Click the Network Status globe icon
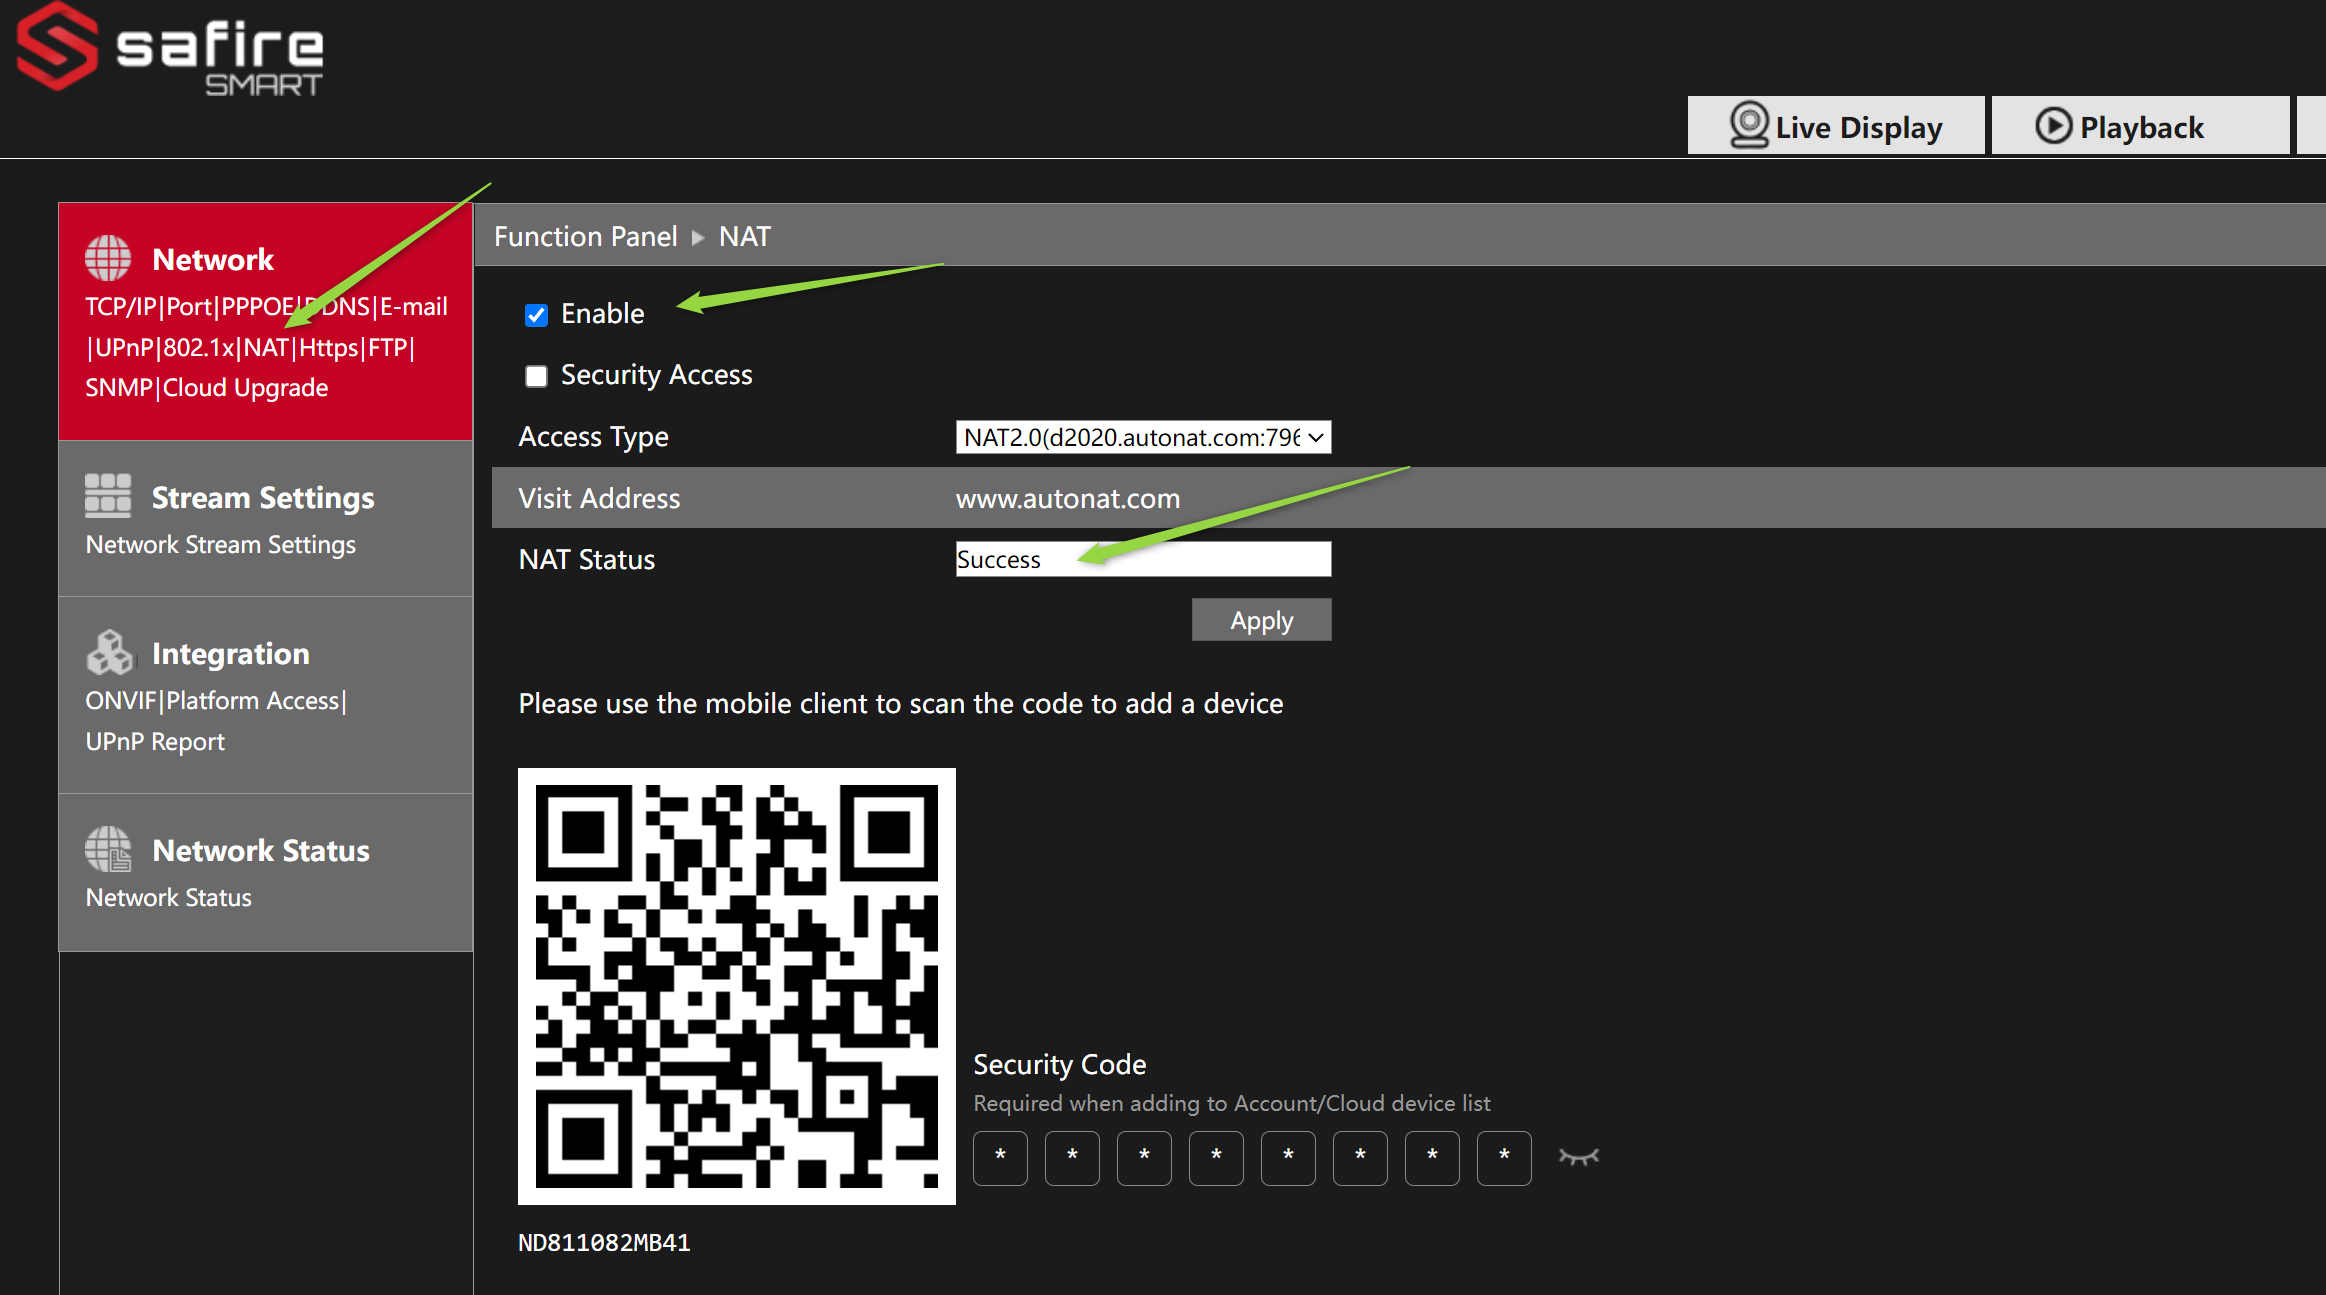 pyautogui.click(x=108, y=849)
